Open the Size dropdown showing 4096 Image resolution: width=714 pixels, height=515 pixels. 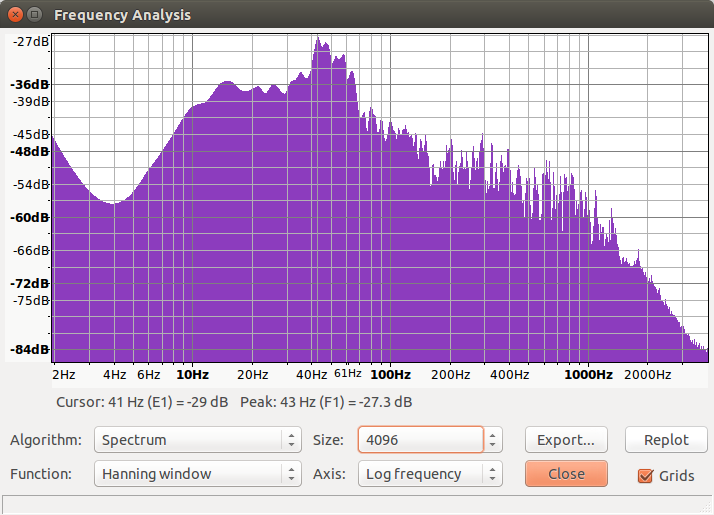coord(430,439)
